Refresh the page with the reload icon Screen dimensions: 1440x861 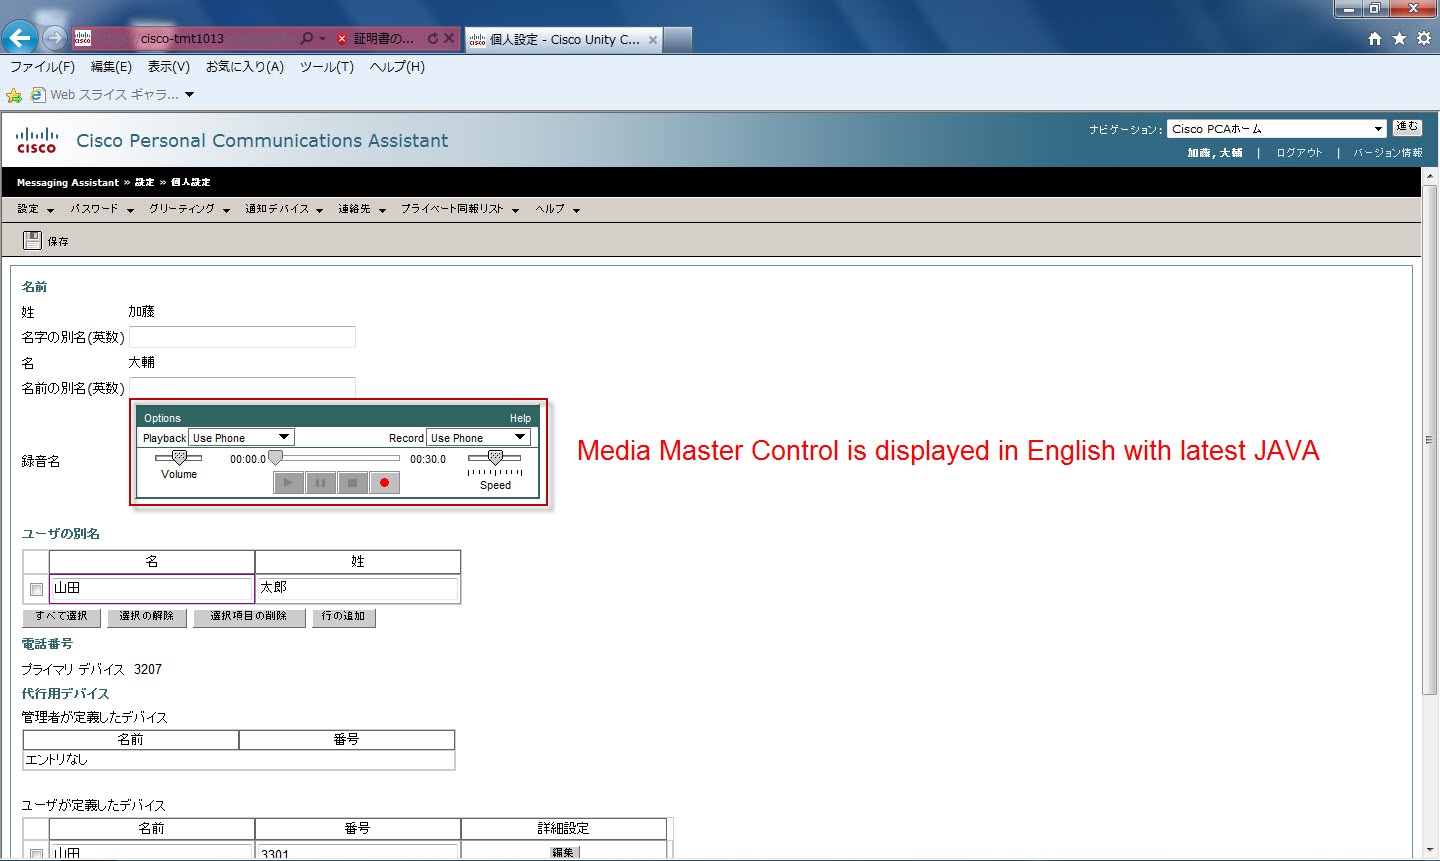pyautogui.click(x=433, y=39)
